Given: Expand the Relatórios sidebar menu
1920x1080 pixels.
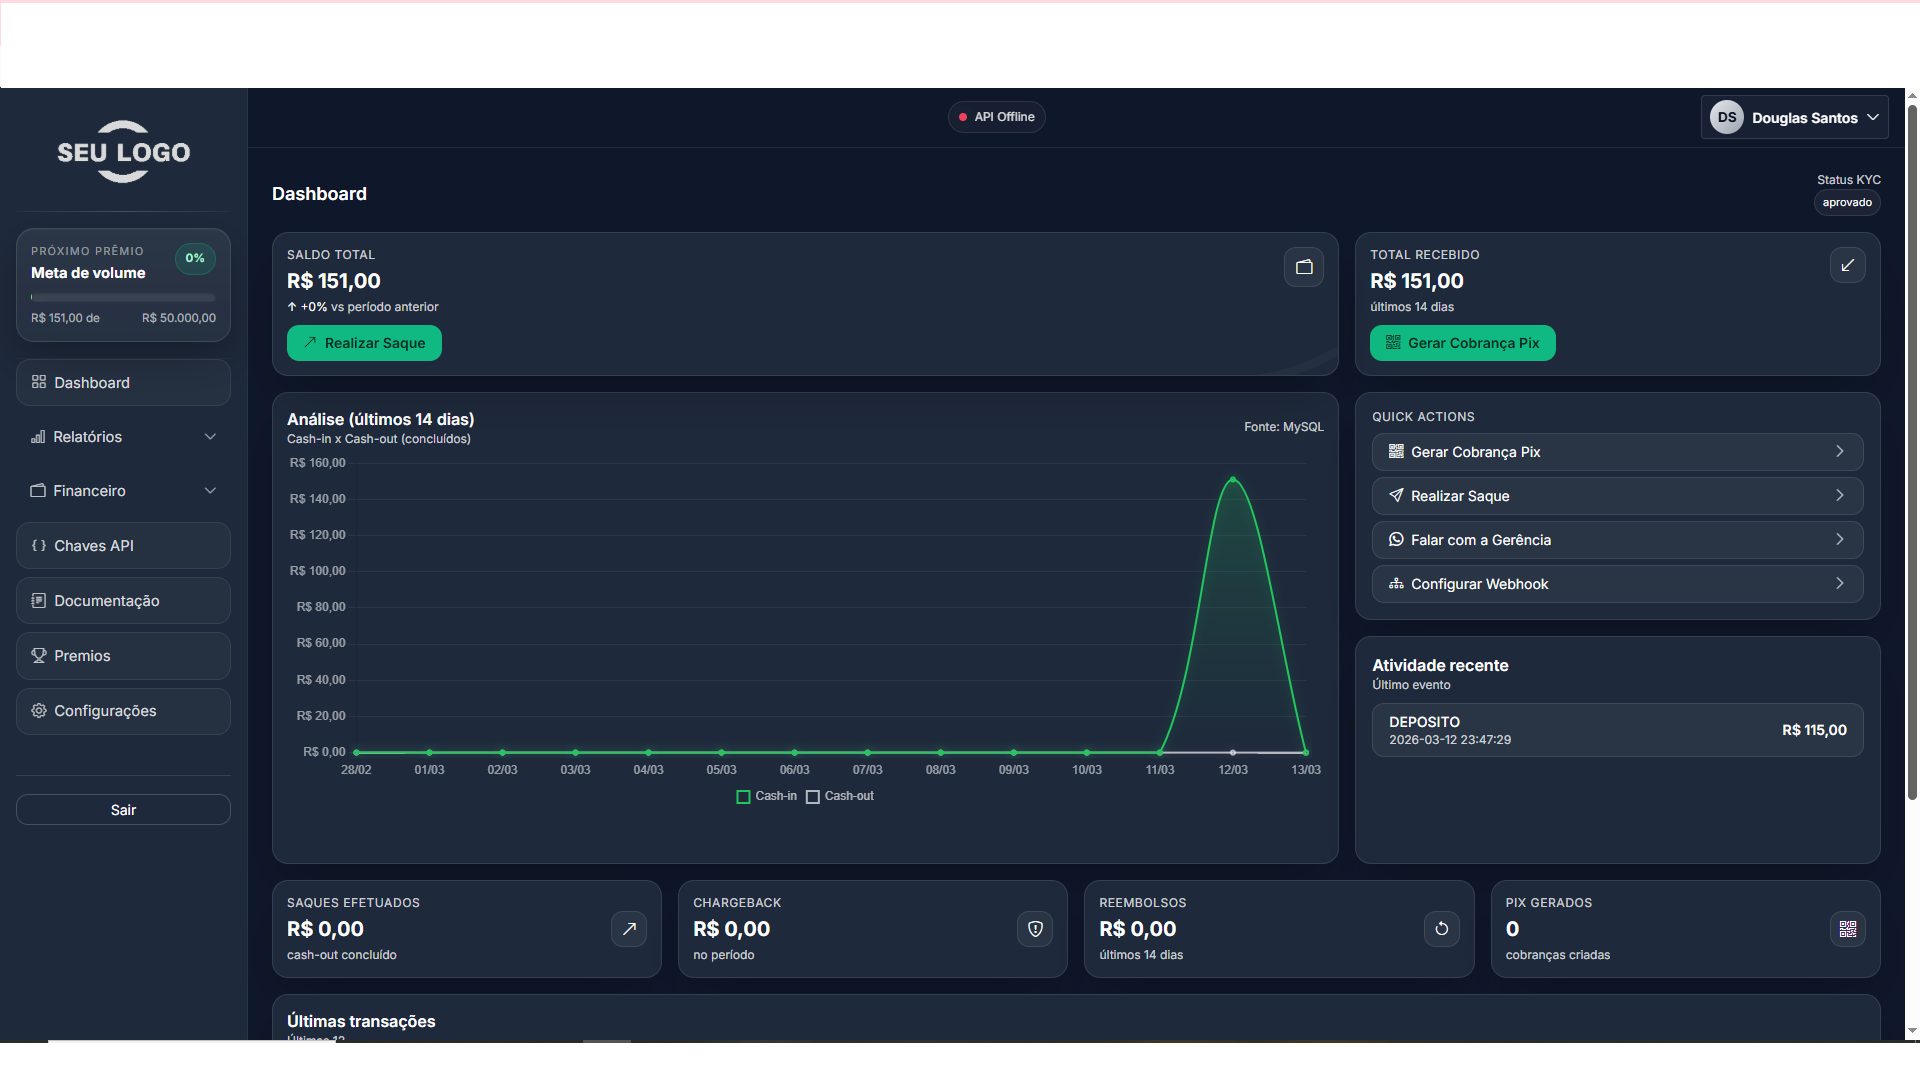Looking at the screenshot, I should tap(123, 437).
